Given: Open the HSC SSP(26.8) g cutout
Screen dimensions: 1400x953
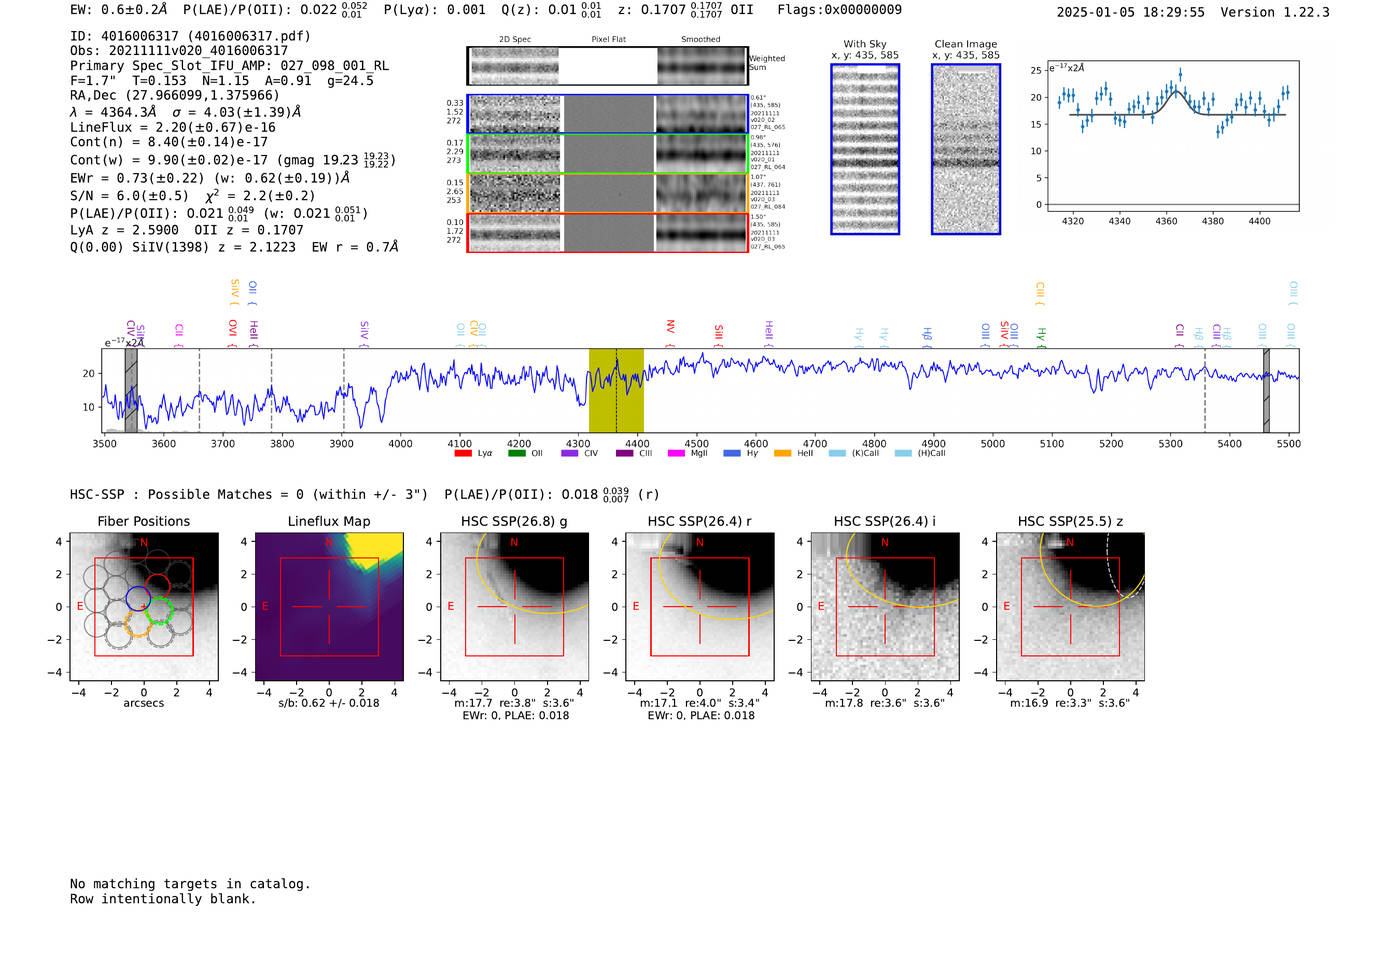Looking at the screenshot, I should [514, 607].
